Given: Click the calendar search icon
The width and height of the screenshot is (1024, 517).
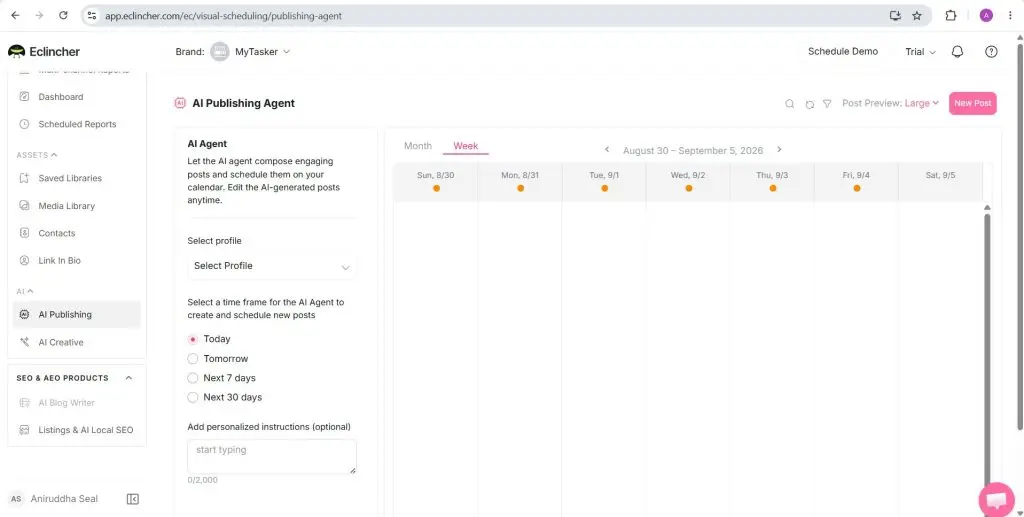Looking at the screenshot, I should click(790, 104).
